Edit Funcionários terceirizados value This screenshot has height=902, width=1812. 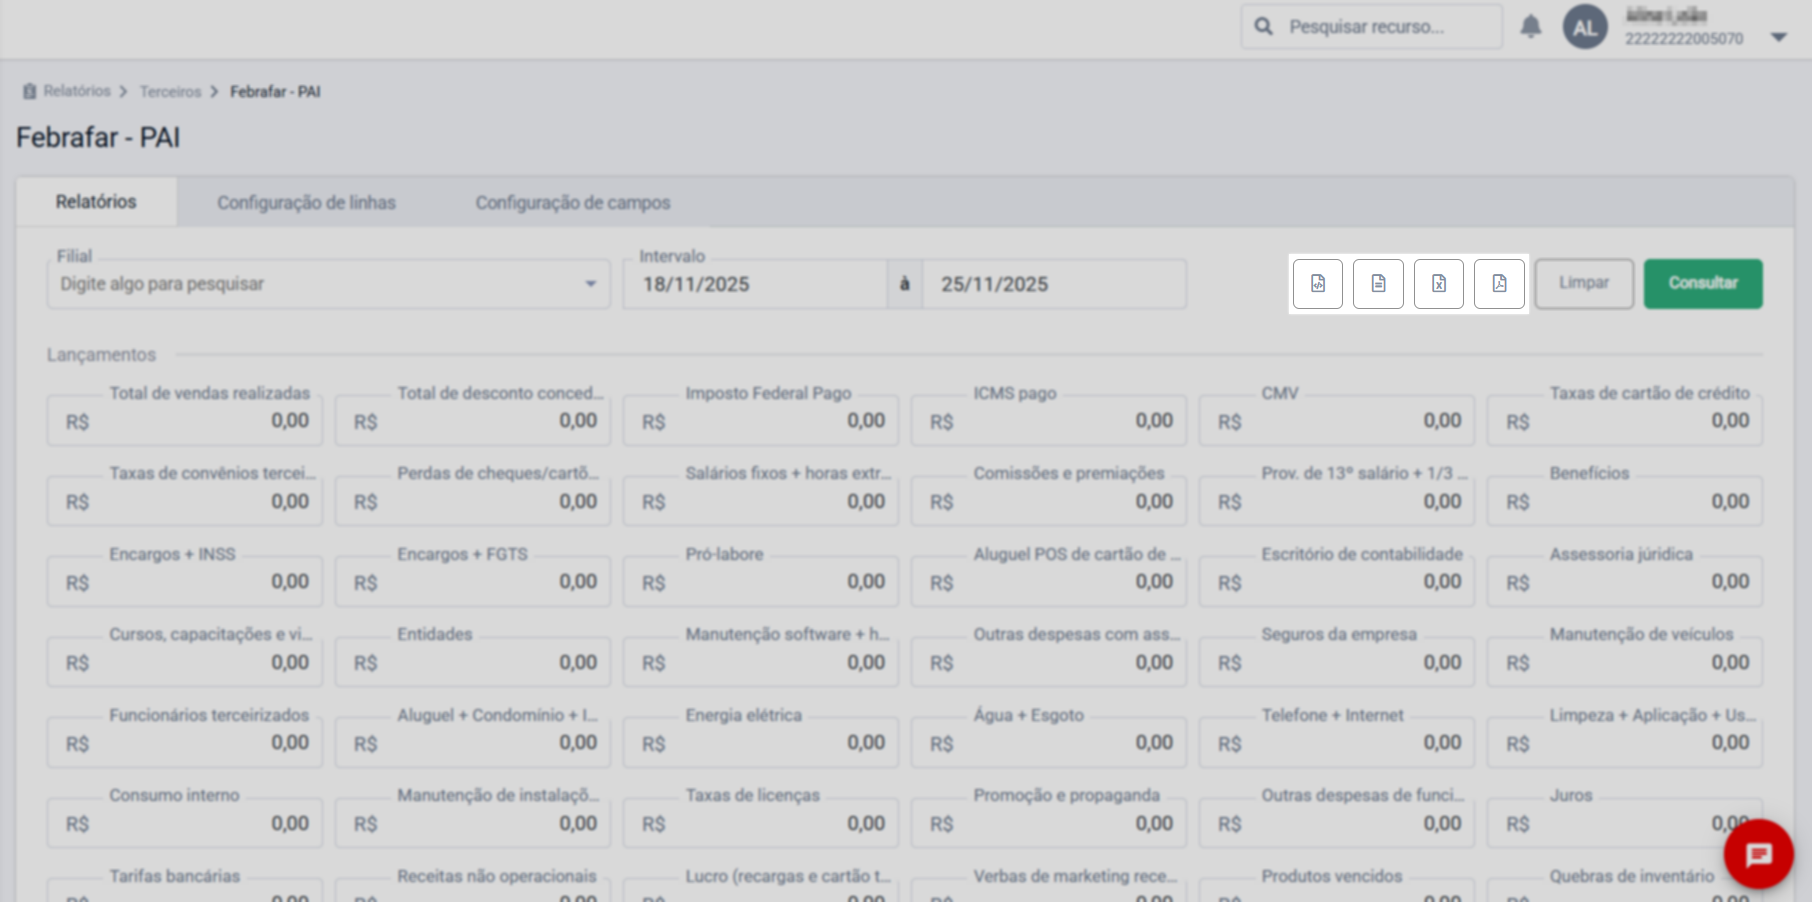(x=185, y=743)
